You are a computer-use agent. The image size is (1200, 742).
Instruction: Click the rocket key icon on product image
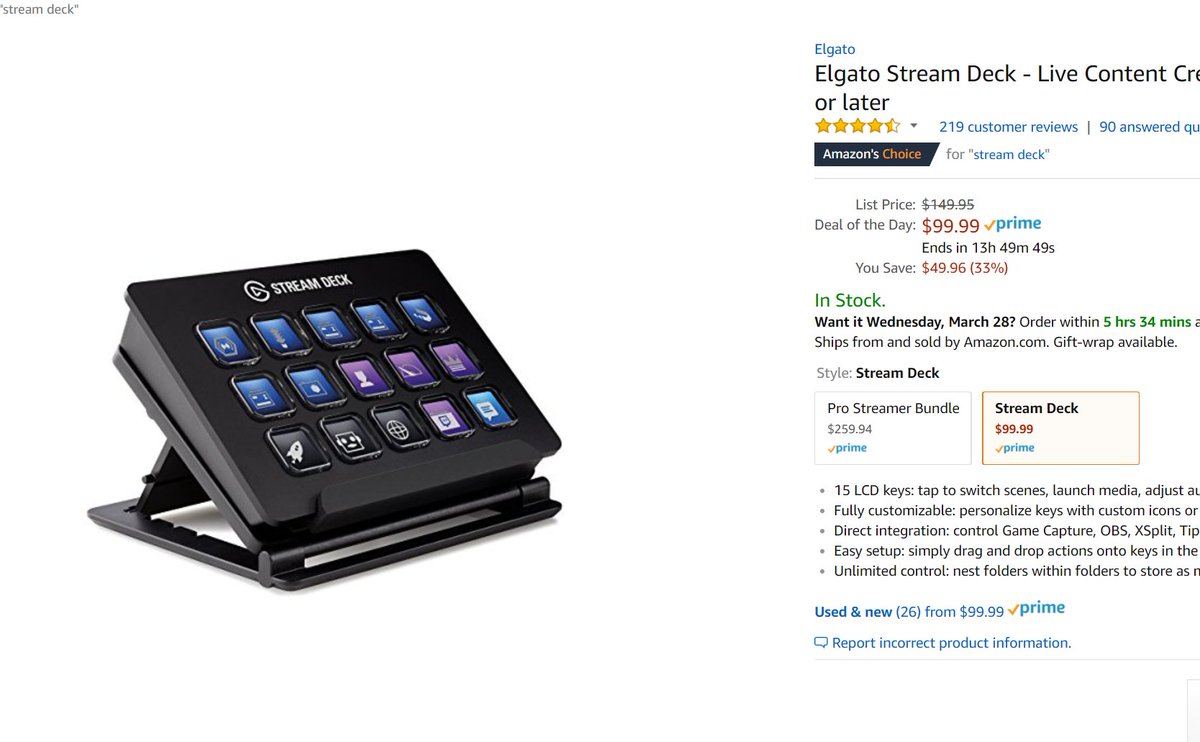point(294,450)
